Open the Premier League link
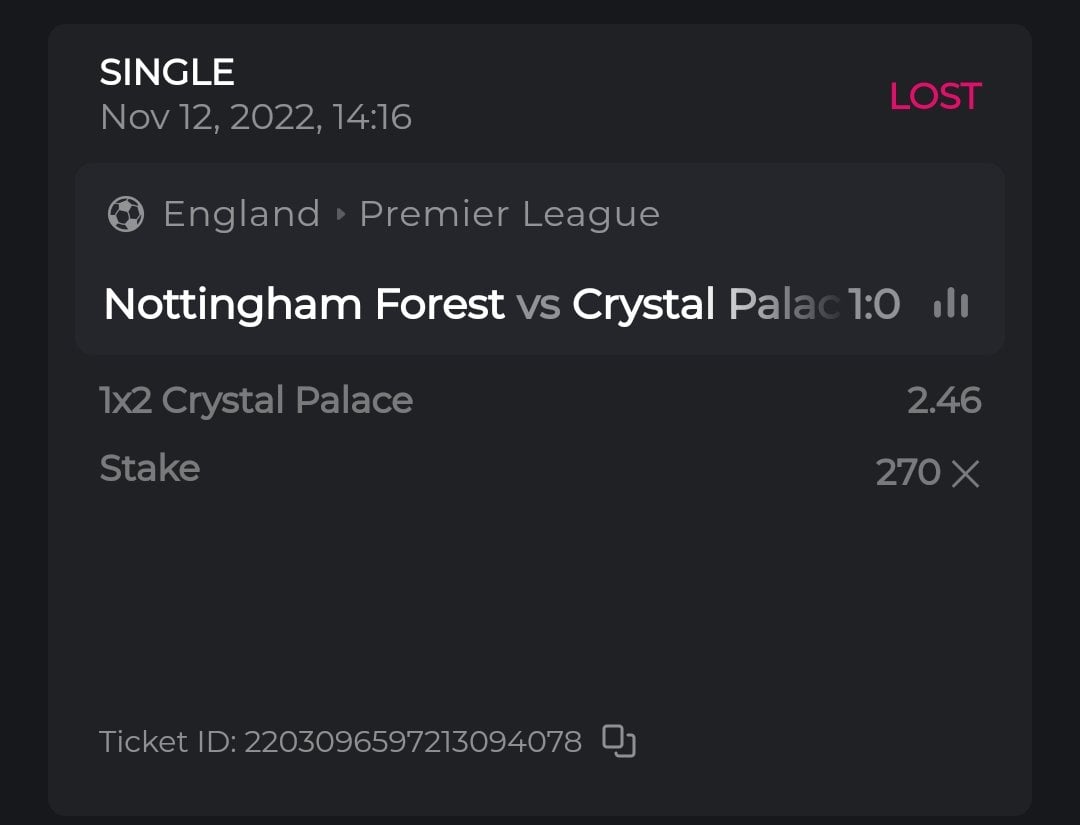 click(x=509, y=214)
